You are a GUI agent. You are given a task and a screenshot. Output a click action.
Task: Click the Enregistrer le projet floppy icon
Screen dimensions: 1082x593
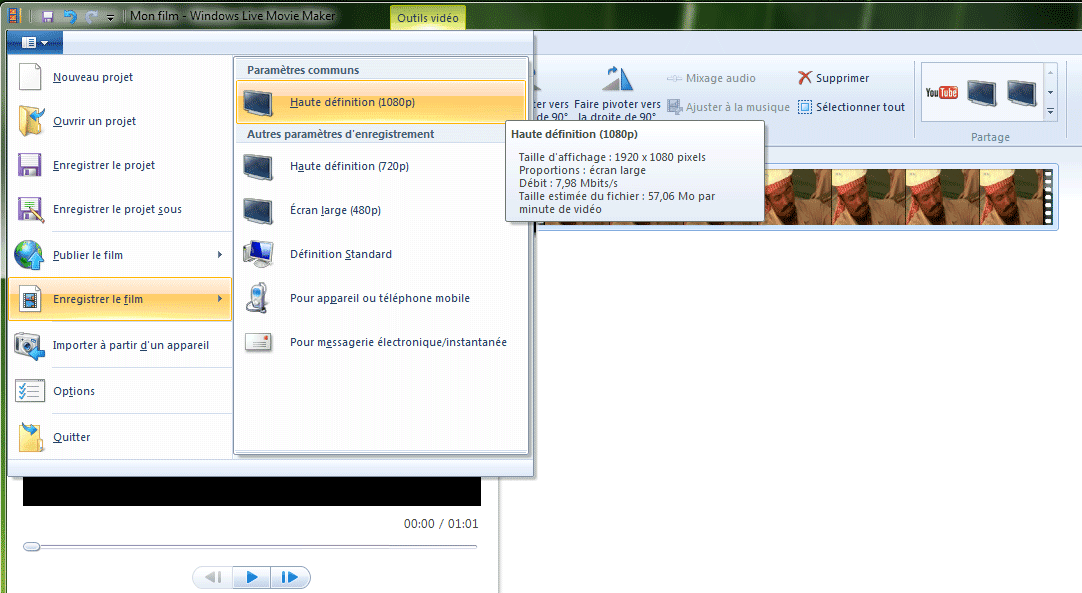pyautogui.click(x=30, y=166)
